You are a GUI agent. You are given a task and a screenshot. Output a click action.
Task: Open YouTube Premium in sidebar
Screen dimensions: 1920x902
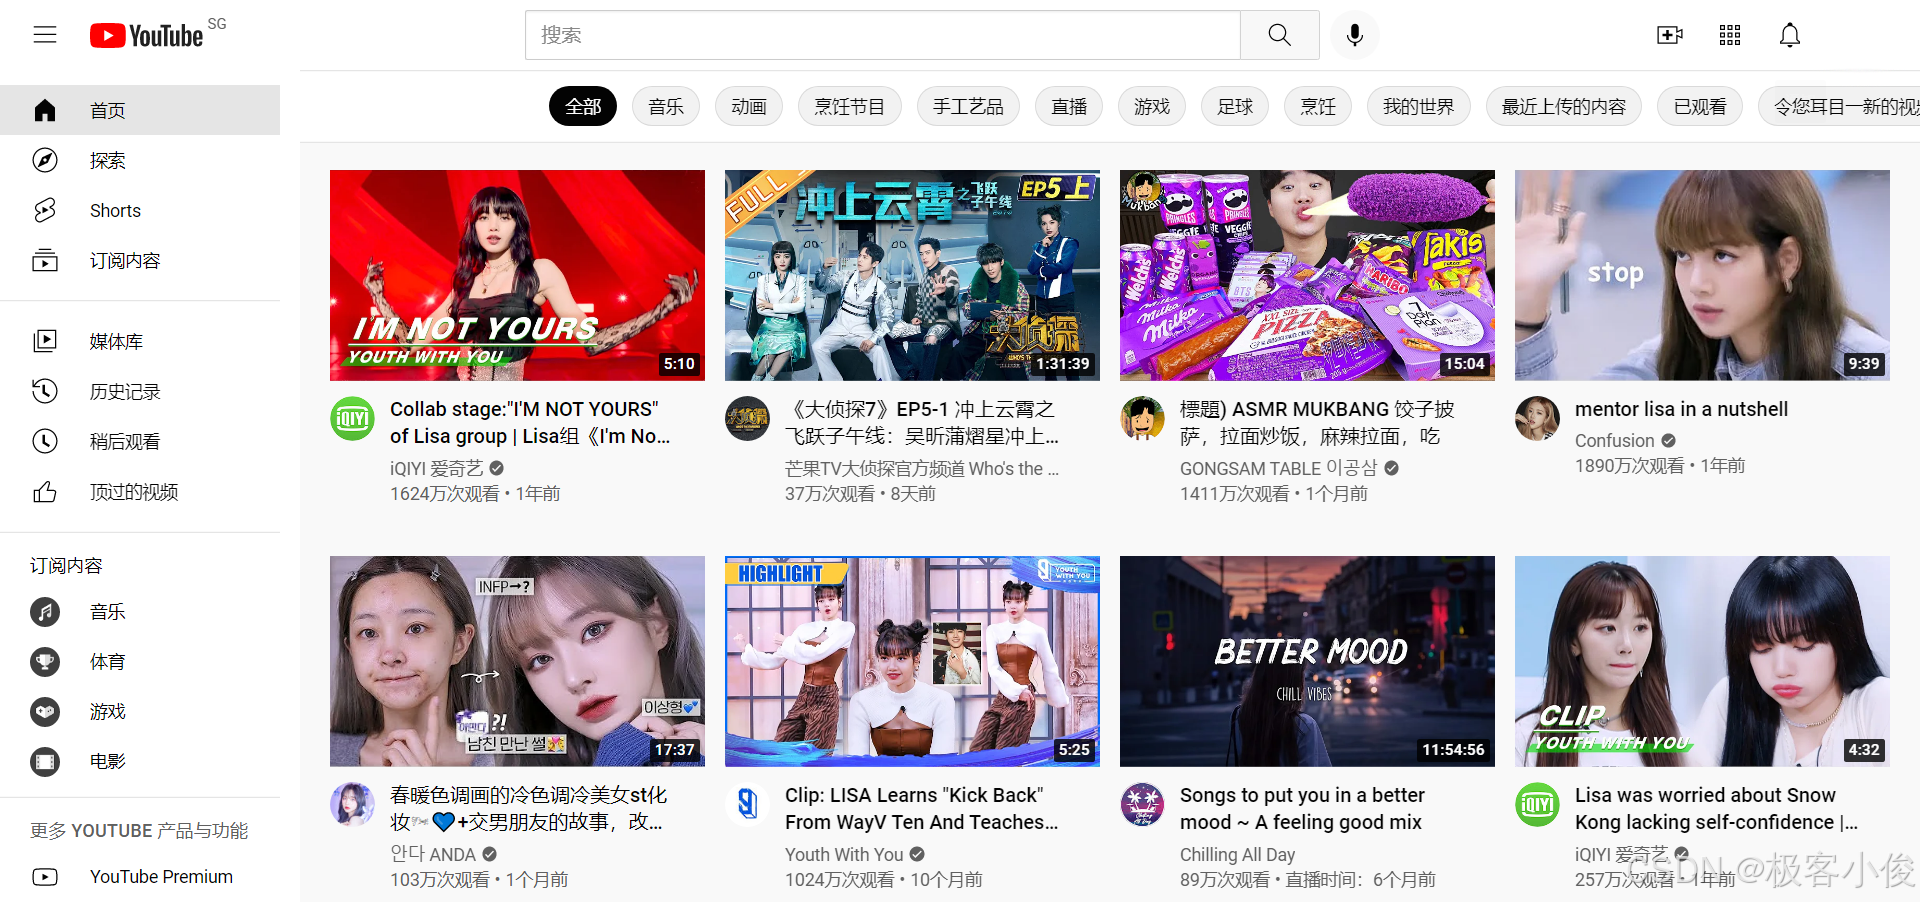[140, 876]
